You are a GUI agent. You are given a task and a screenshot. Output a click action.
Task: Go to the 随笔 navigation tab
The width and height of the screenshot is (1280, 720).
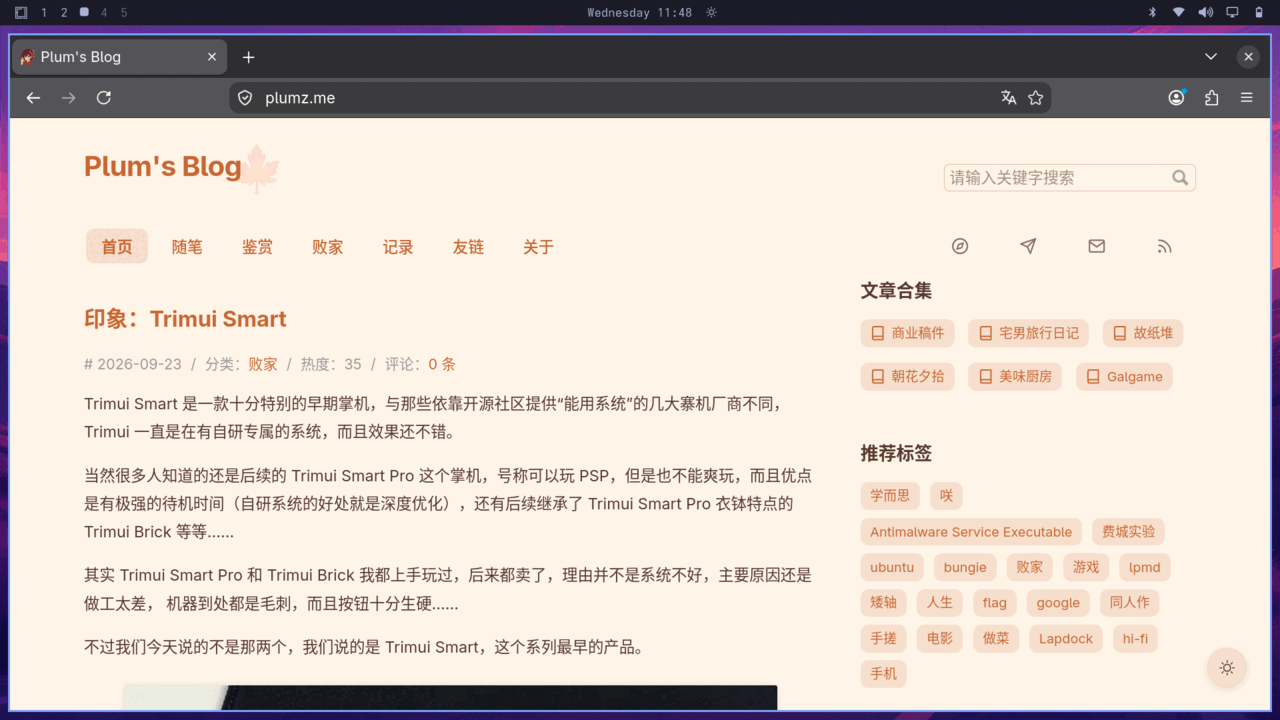187,246
